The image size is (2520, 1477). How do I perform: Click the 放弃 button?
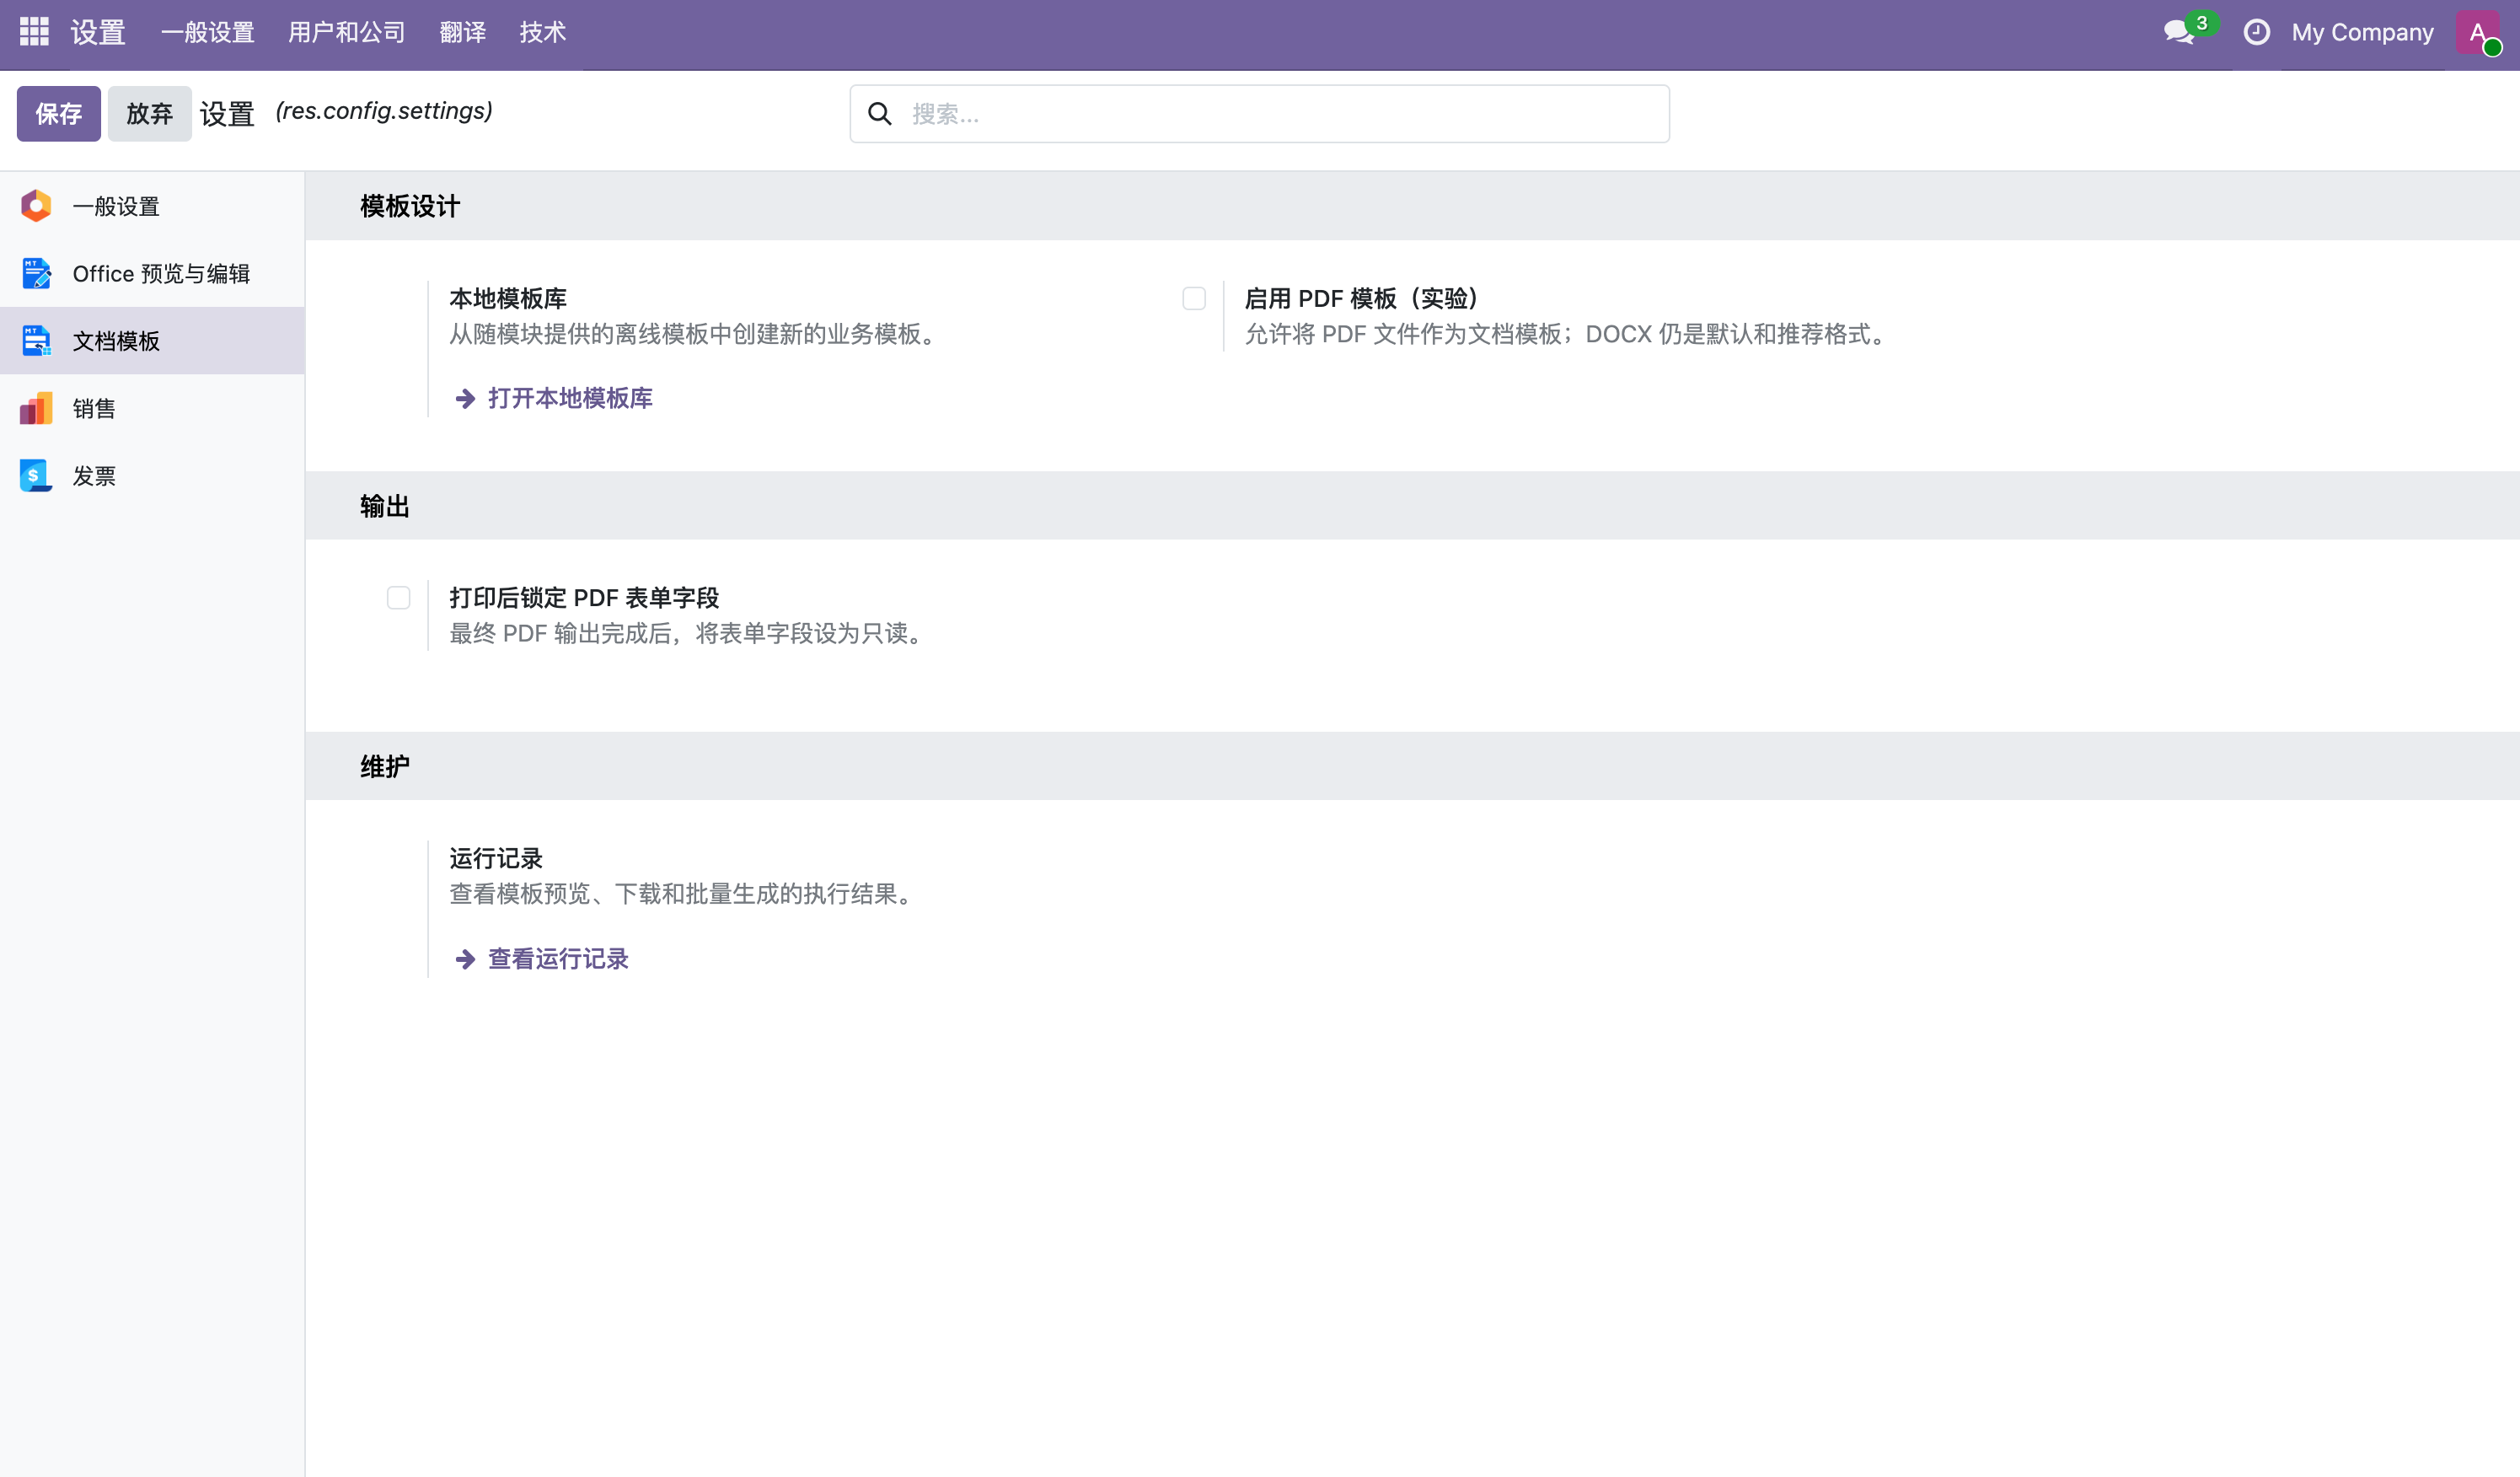coord(150,114)
